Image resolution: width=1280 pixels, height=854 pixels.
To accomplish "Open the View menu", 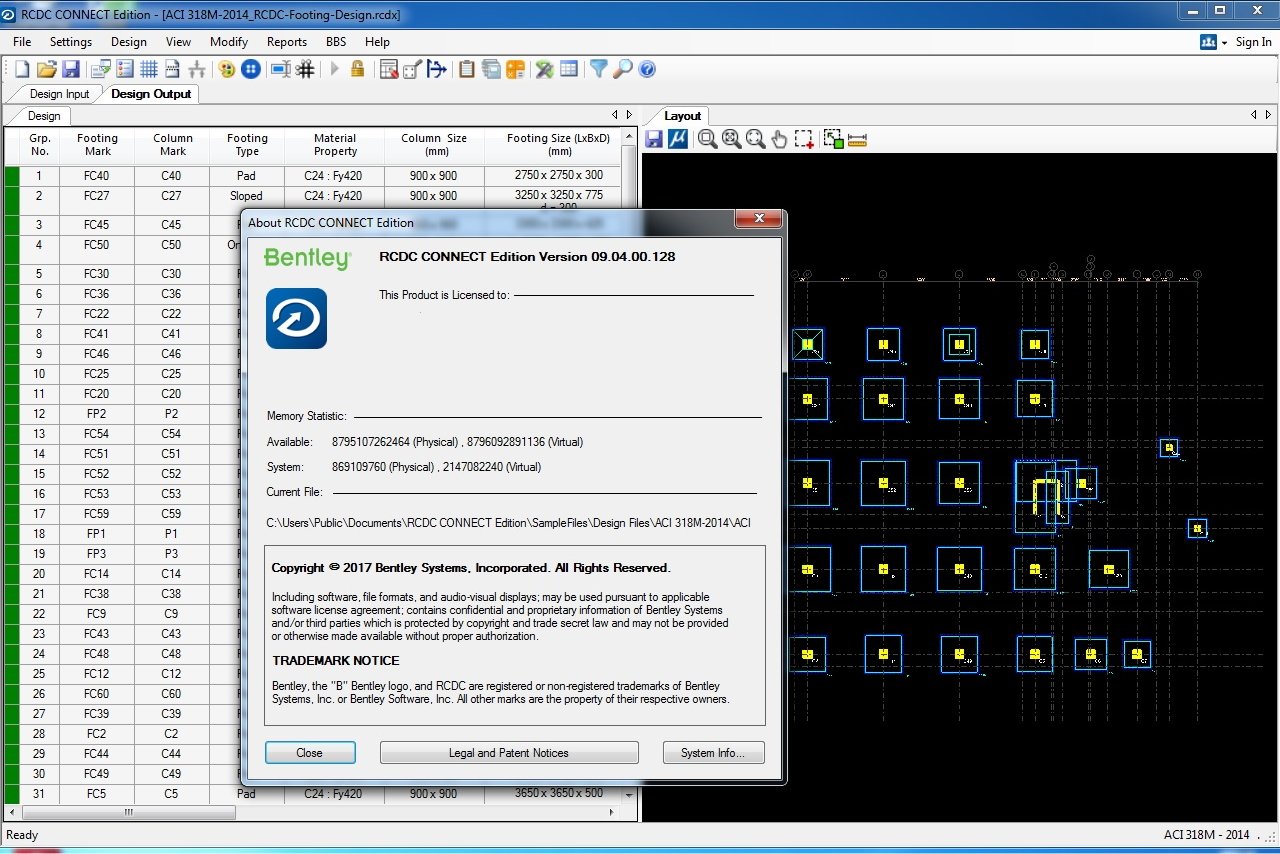I will (178, 42).
